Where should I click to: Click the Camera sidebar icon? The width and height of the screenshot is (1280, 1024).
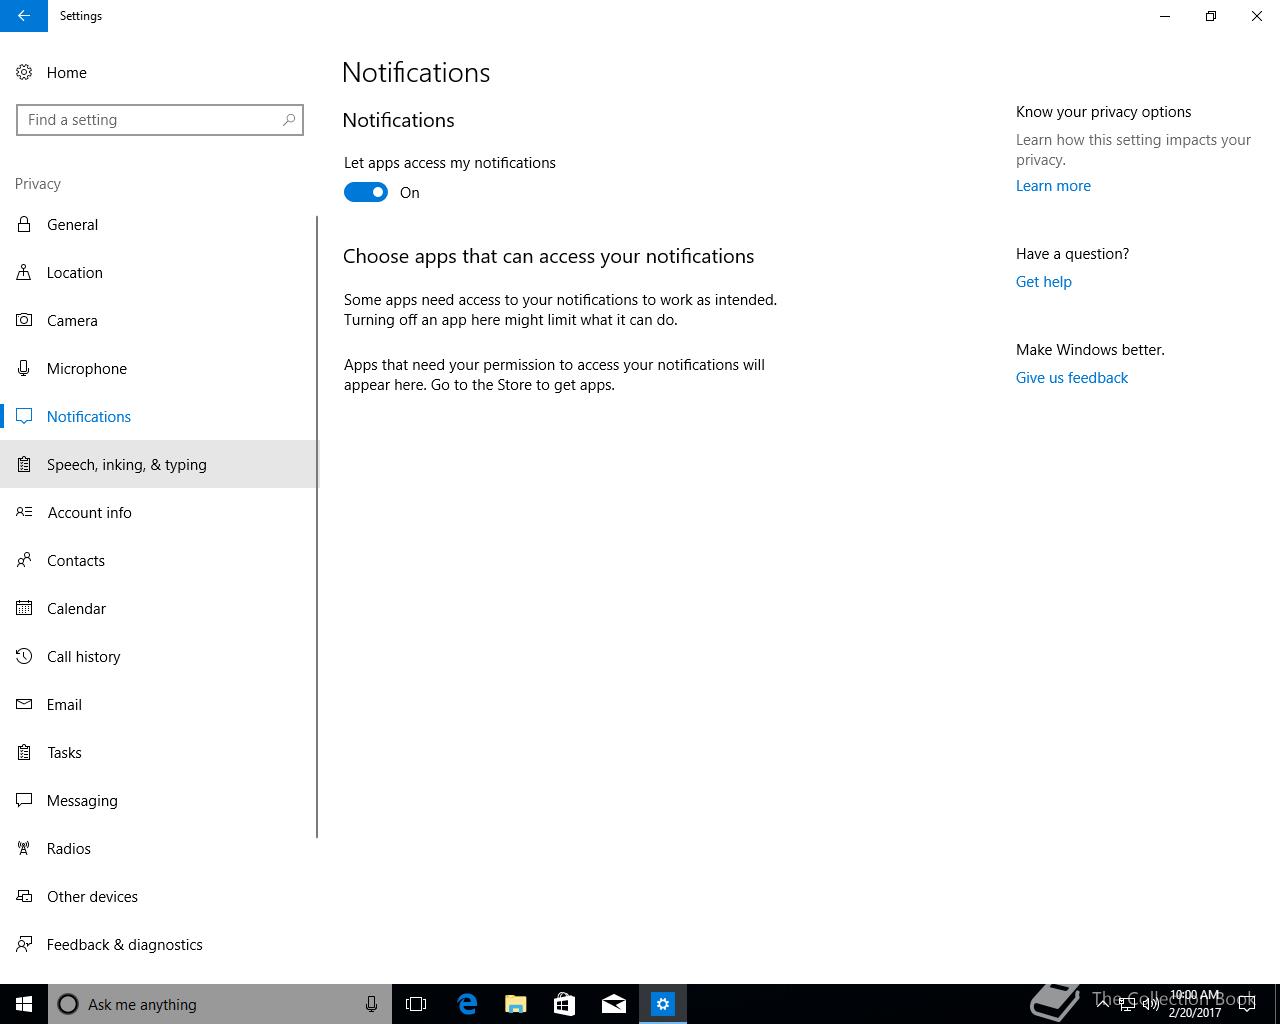24,320
